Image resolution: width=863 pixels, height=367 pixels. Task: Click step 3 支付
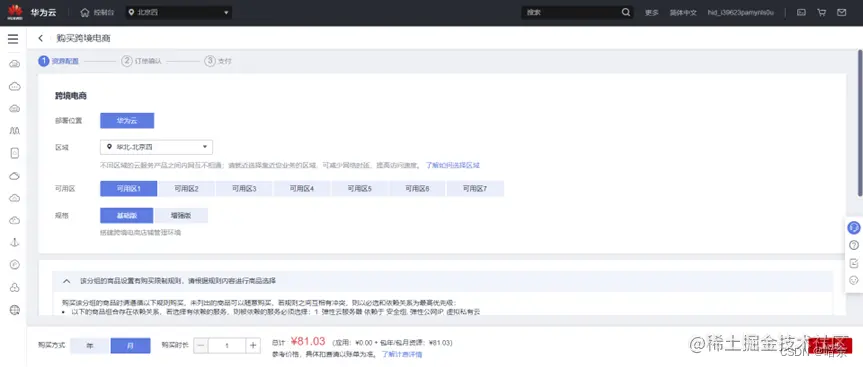(218, 61)
